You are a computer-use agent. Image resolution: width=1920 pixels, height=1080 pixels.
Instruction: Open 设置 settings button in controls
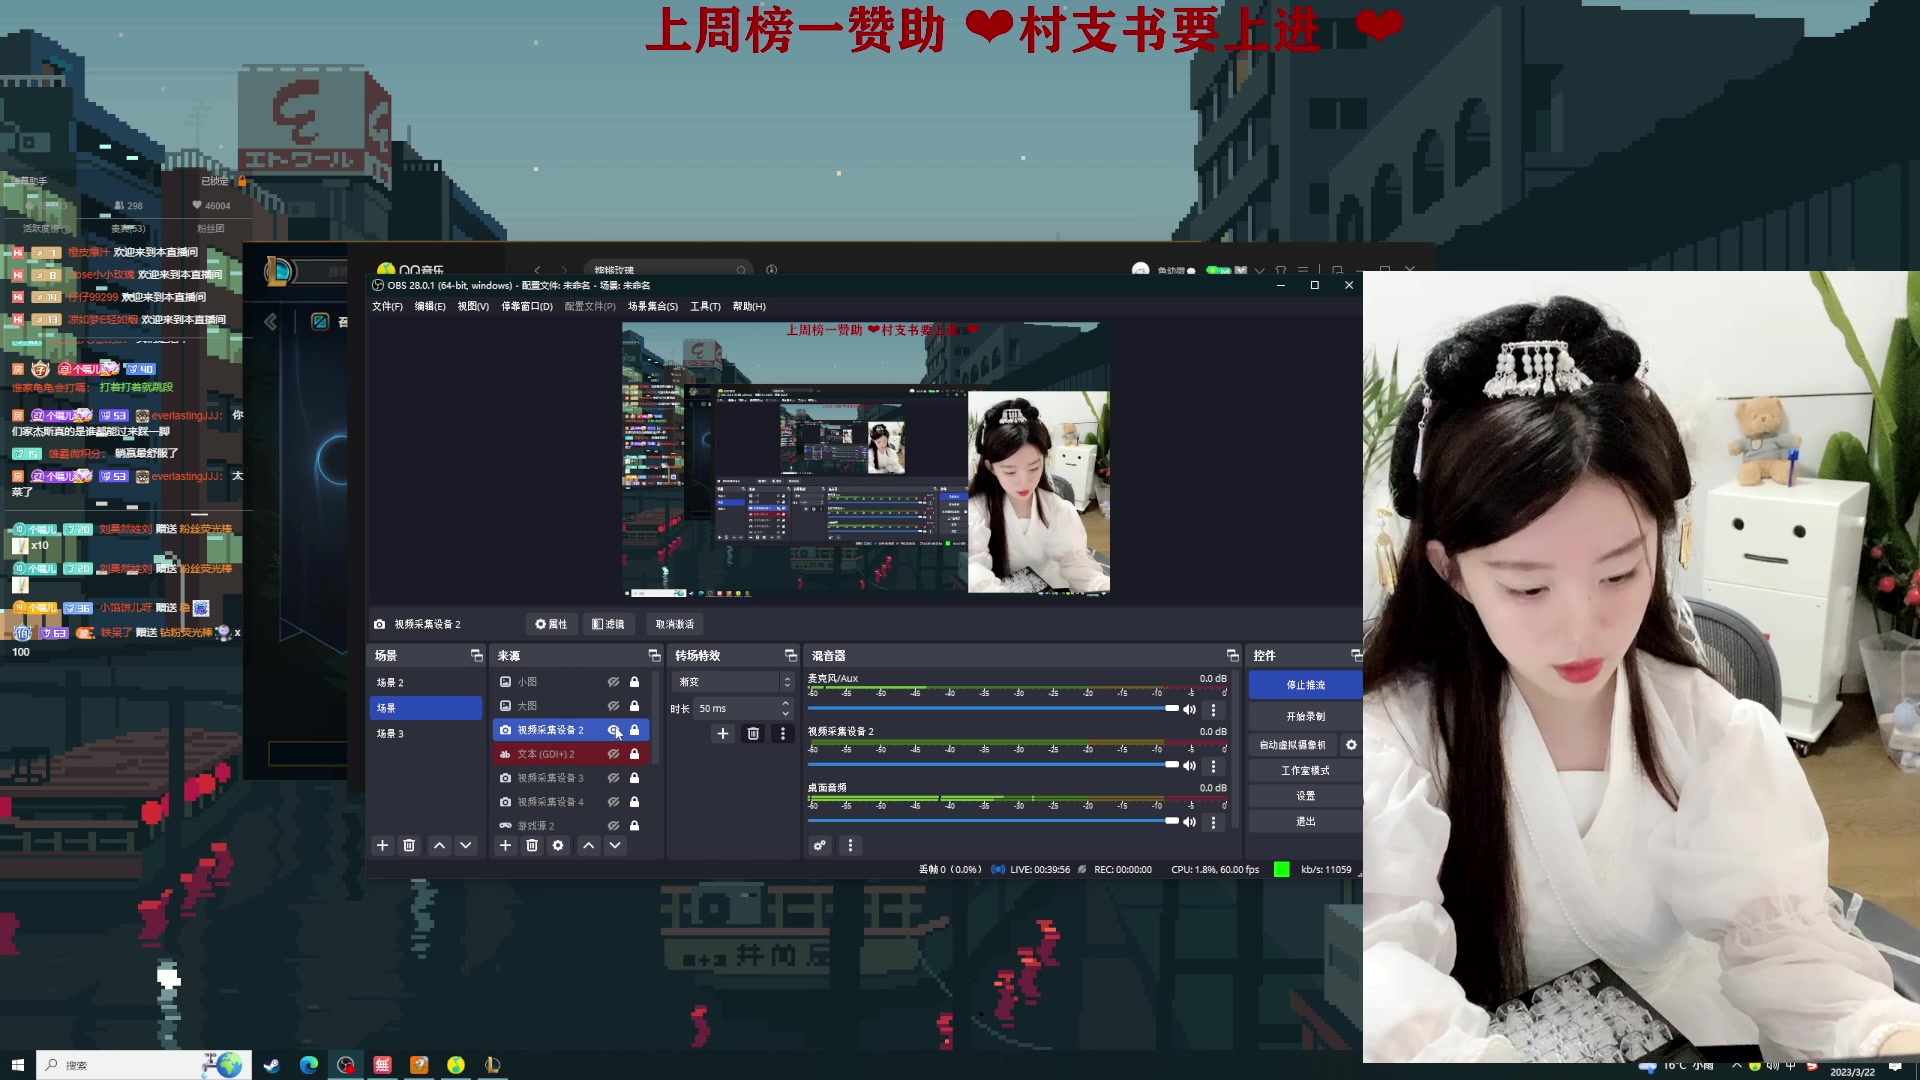coord(1305,796)
